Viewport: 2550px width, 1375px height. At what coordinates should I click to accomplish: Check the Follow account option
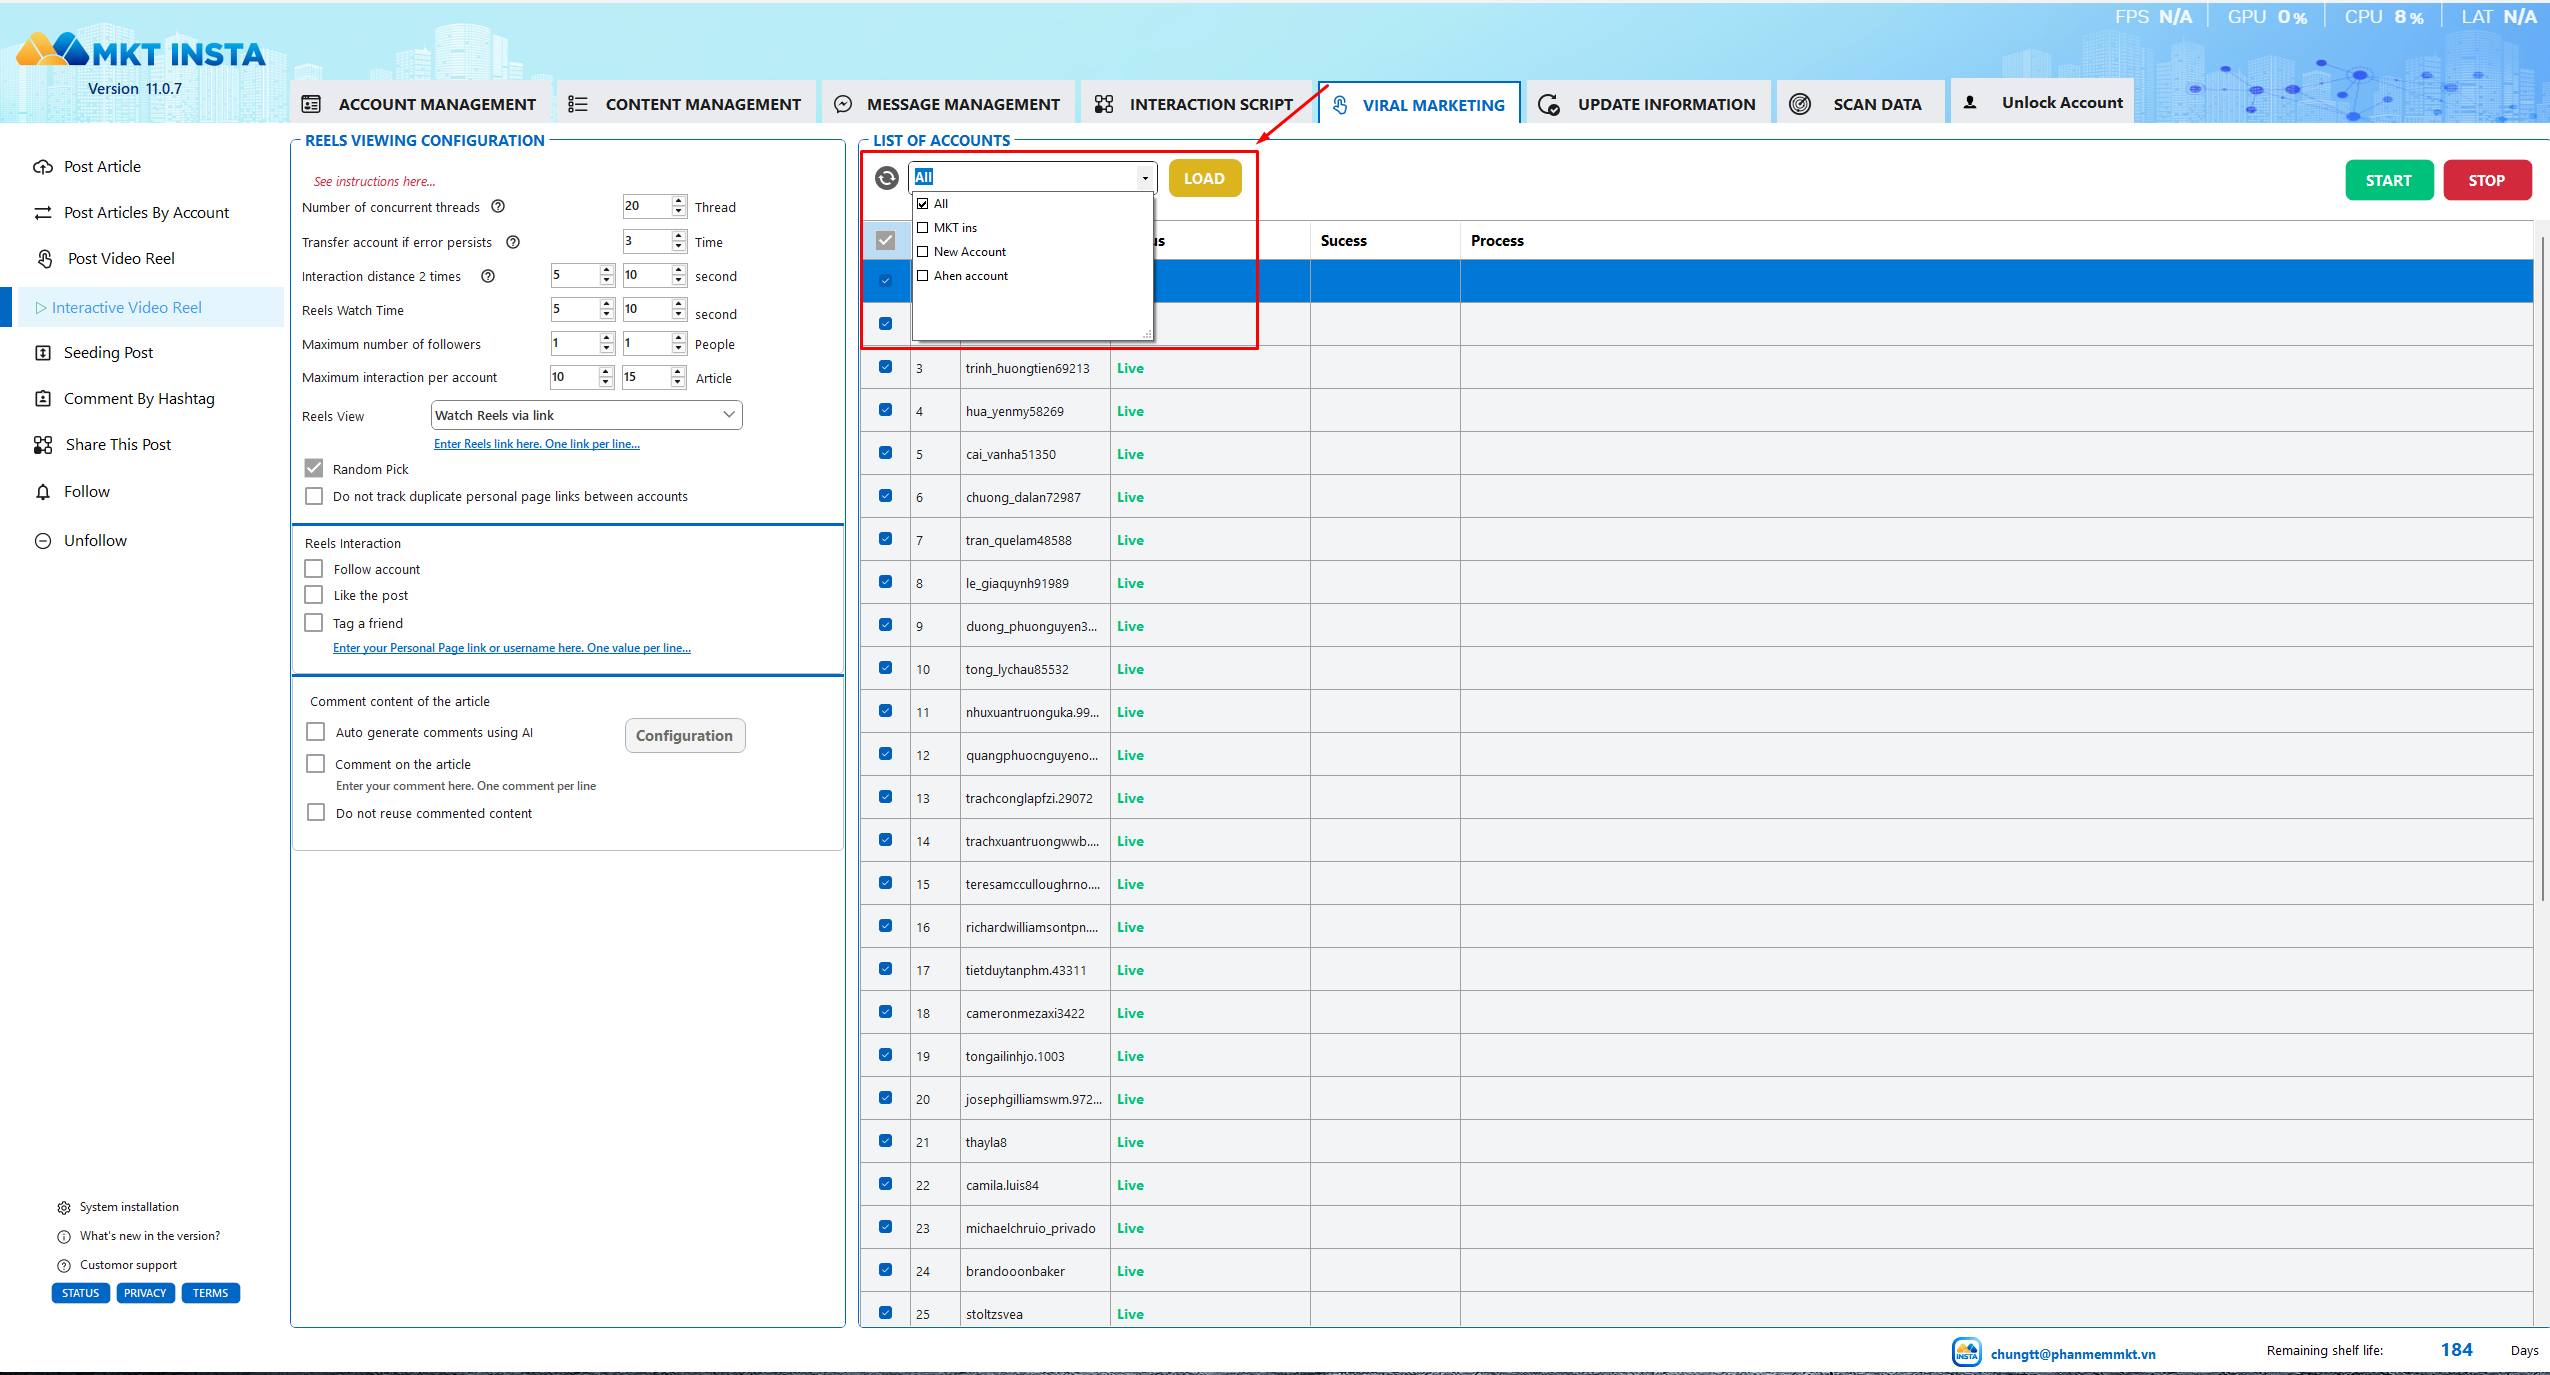click(314, 569)
